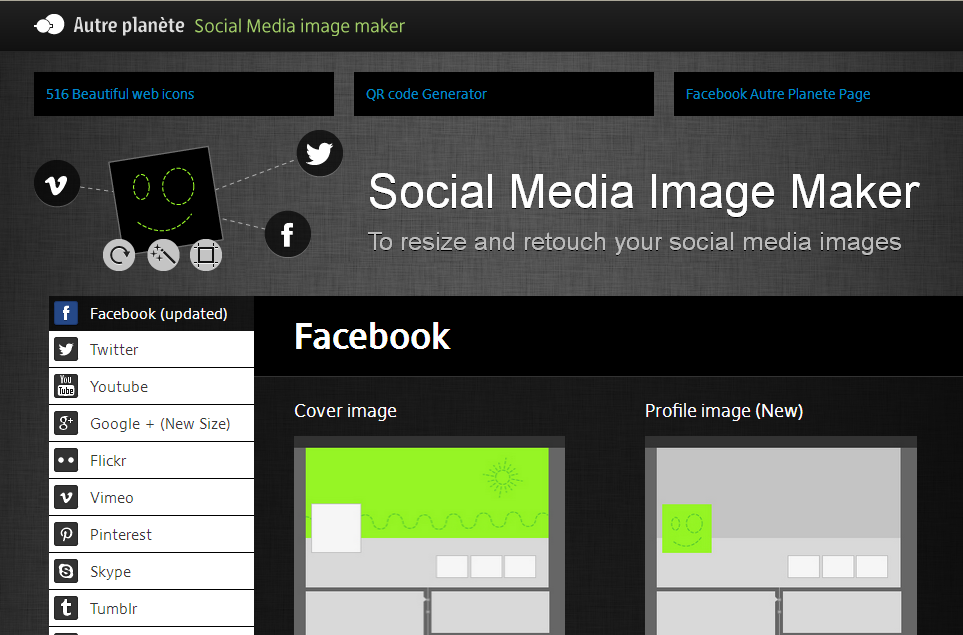Click the Google+ icon in the sidebar
The image size is (963, 635).
tap(66, 423)
